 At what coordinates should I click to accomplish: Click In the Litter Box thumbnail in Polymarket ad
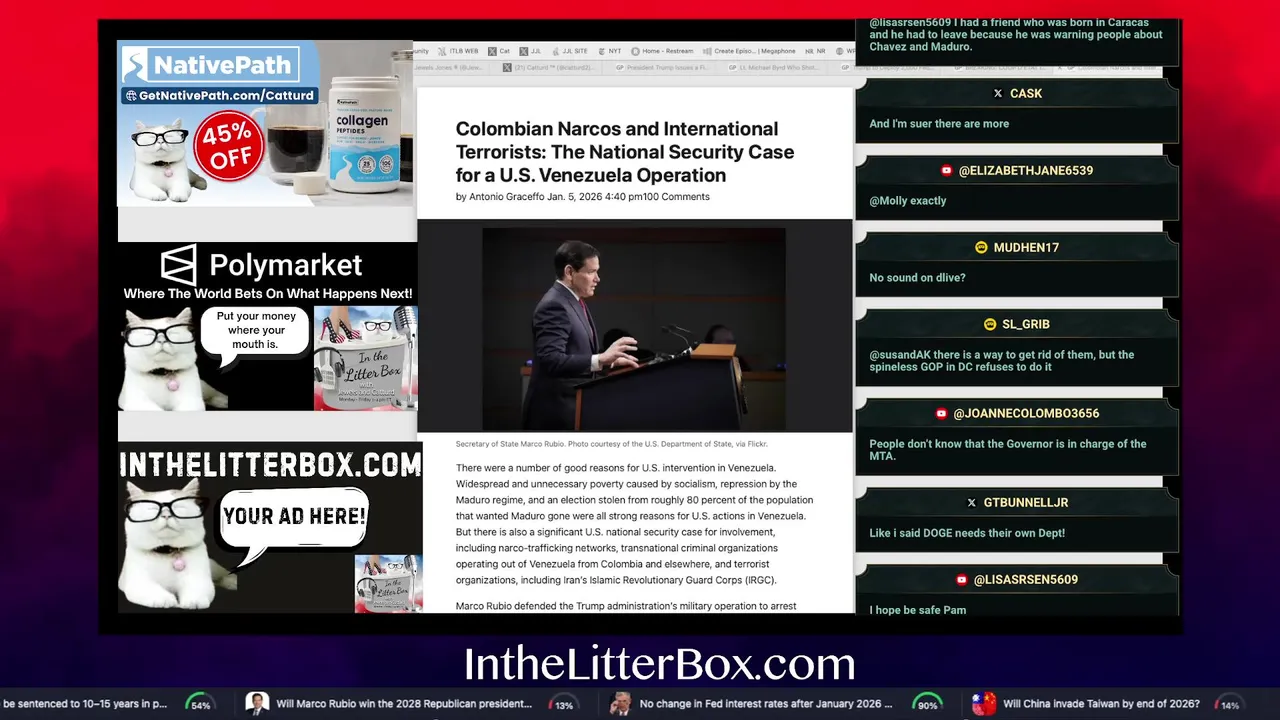point(365,358)
